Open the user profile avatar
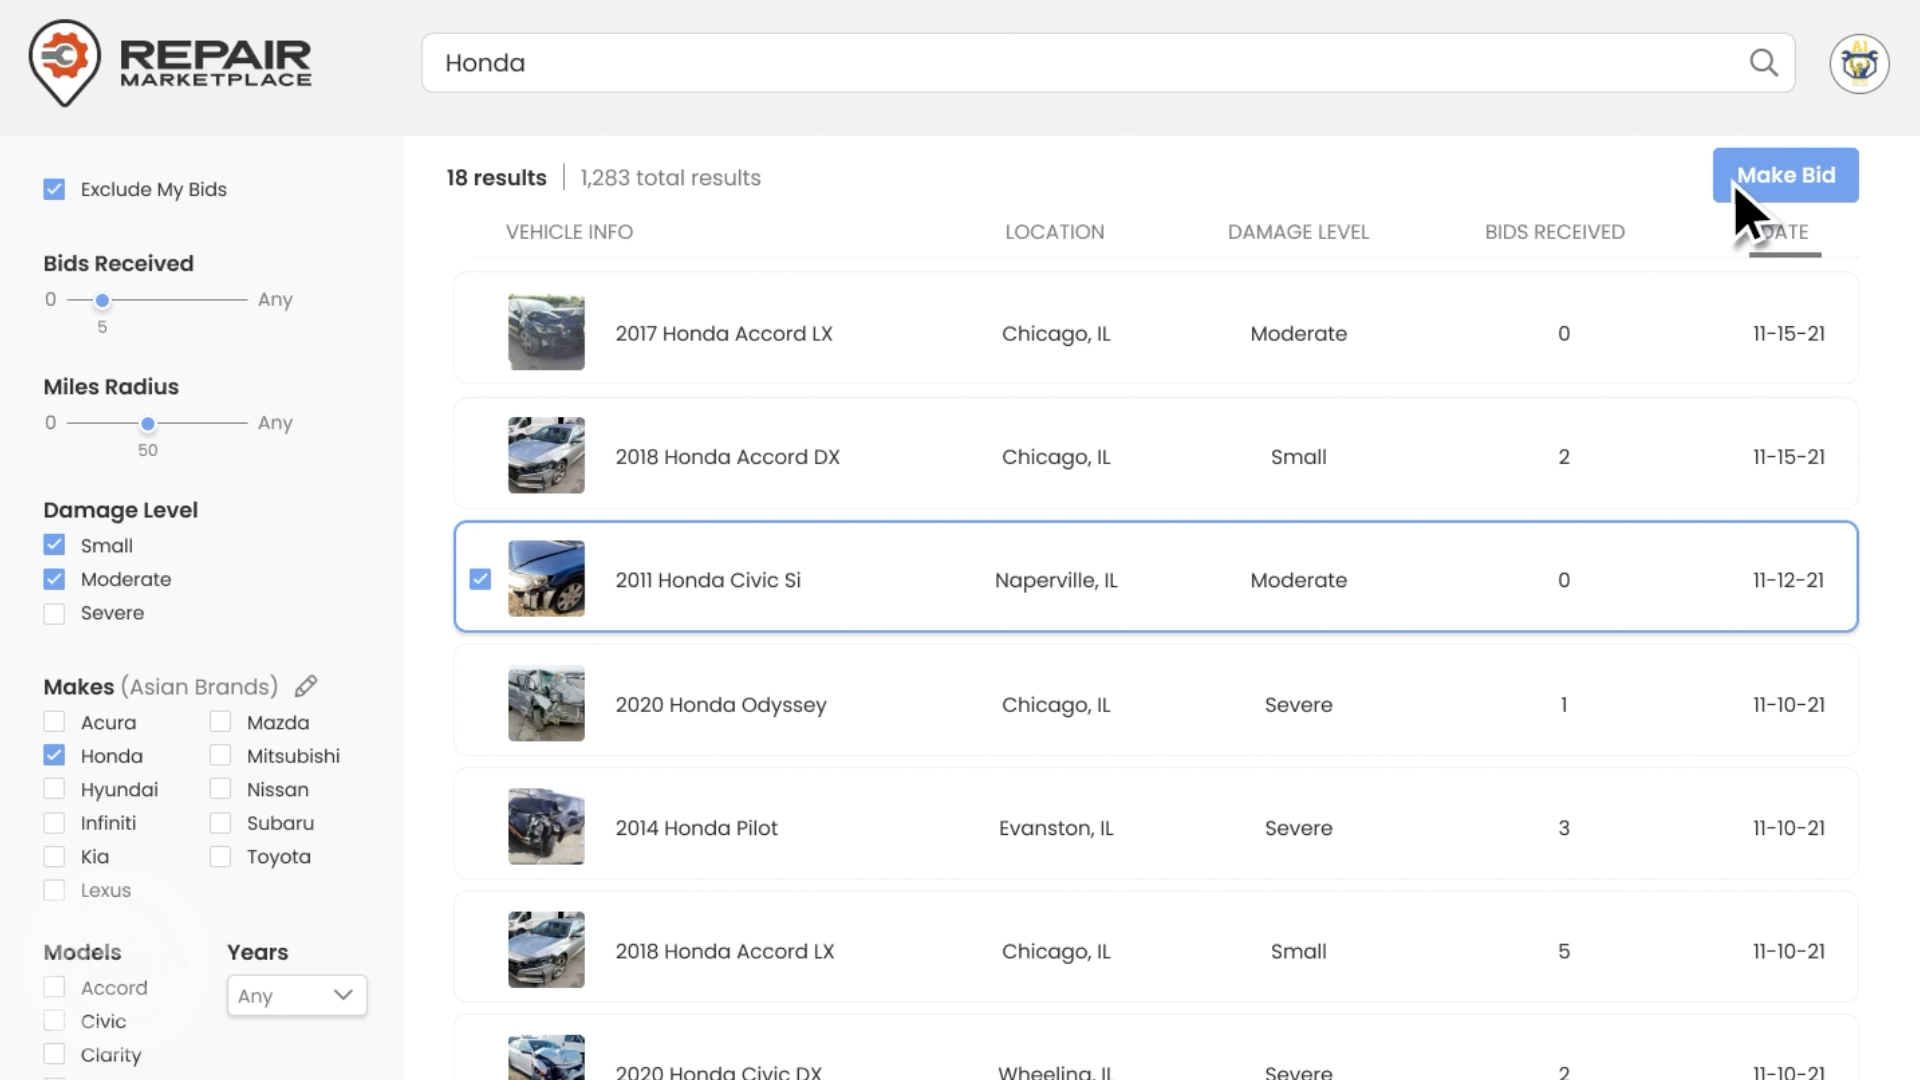1920x1080 pixels. 1859,64
